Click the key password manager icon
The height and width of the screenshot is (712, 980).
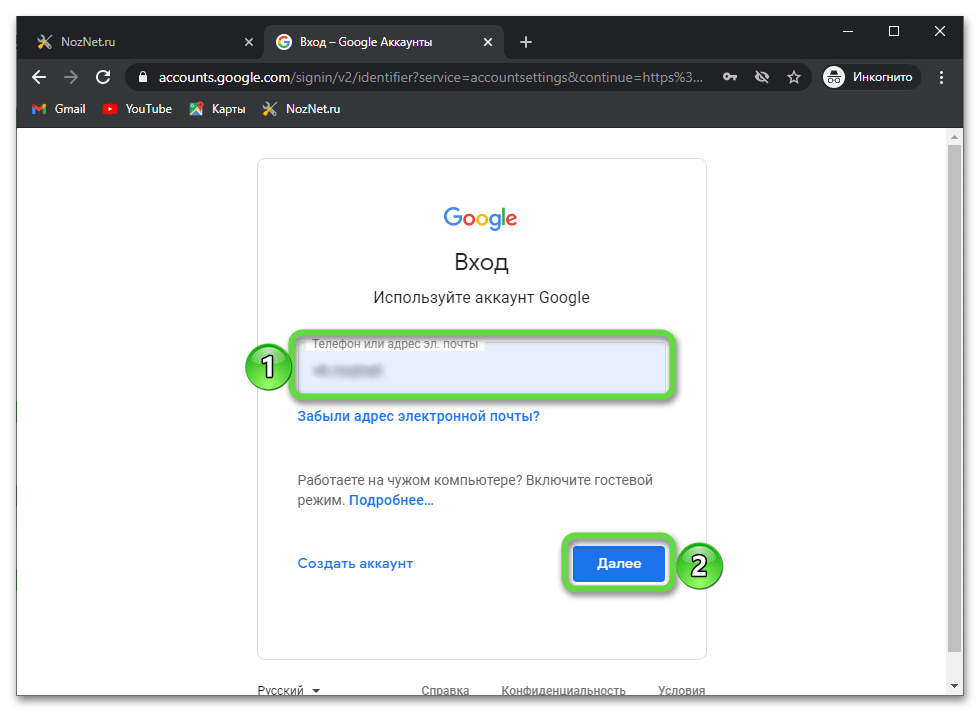point(730,77)
